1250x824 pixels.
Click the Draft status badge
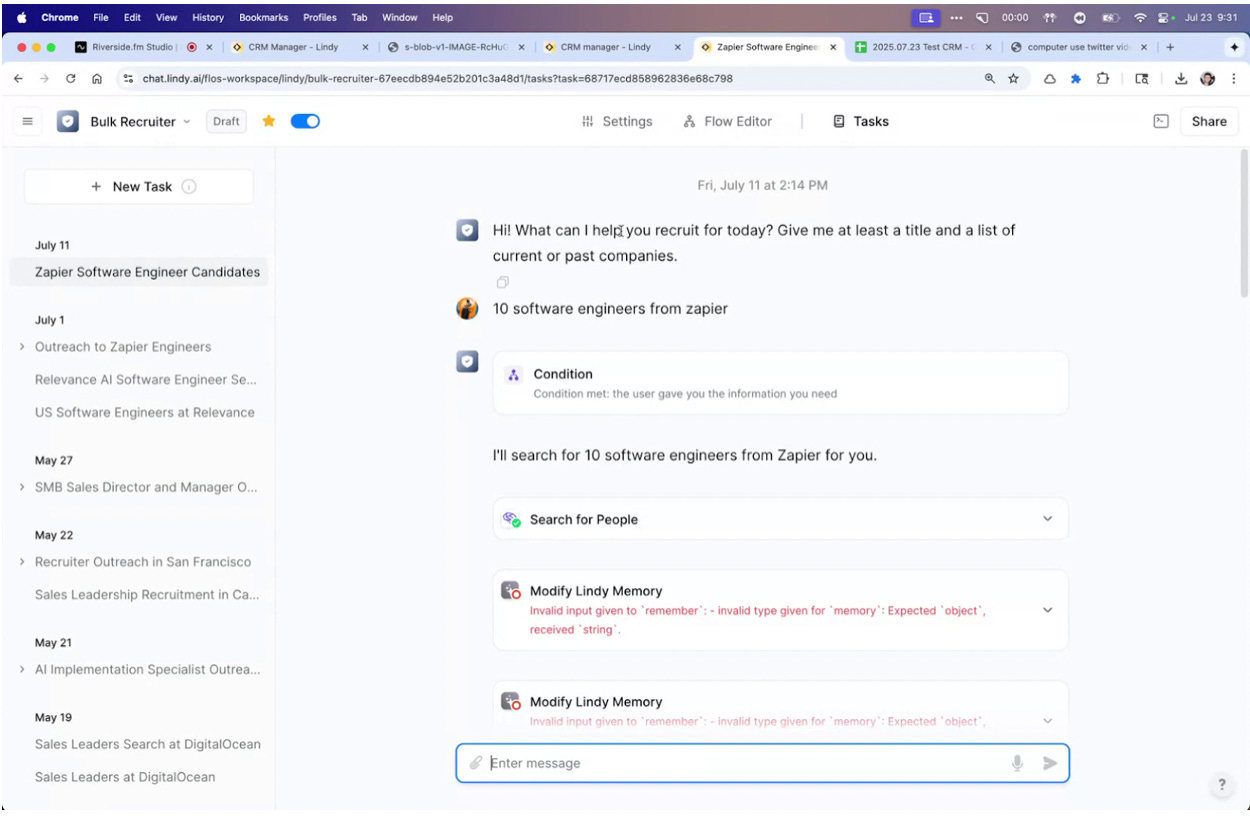[x=226, y=121]
